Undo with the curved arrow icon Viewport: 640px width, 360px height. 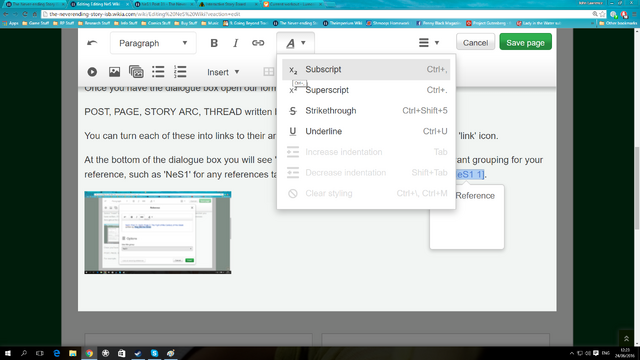(x=92, y=43)
